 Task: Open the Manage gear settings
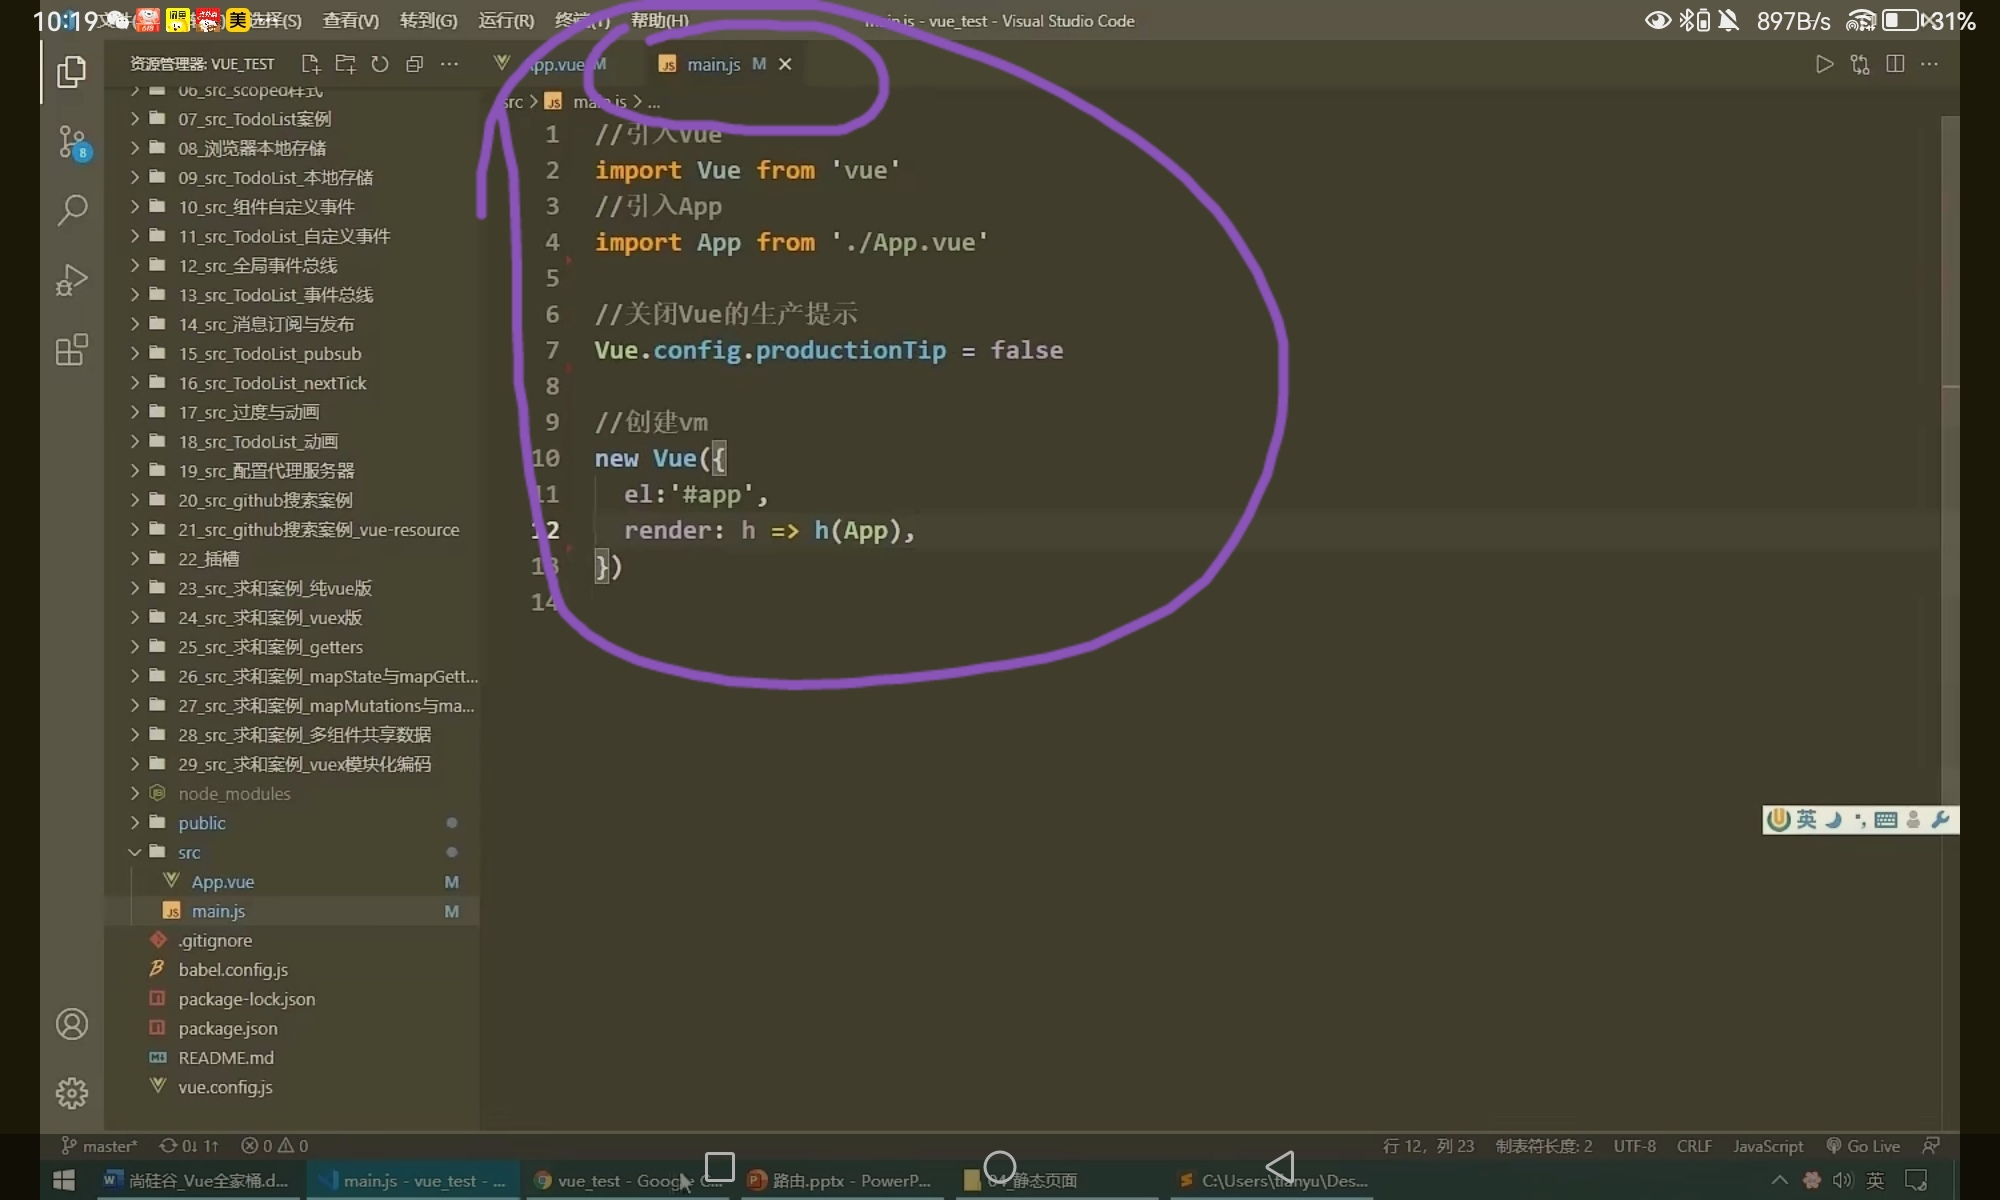point(72,1093)
